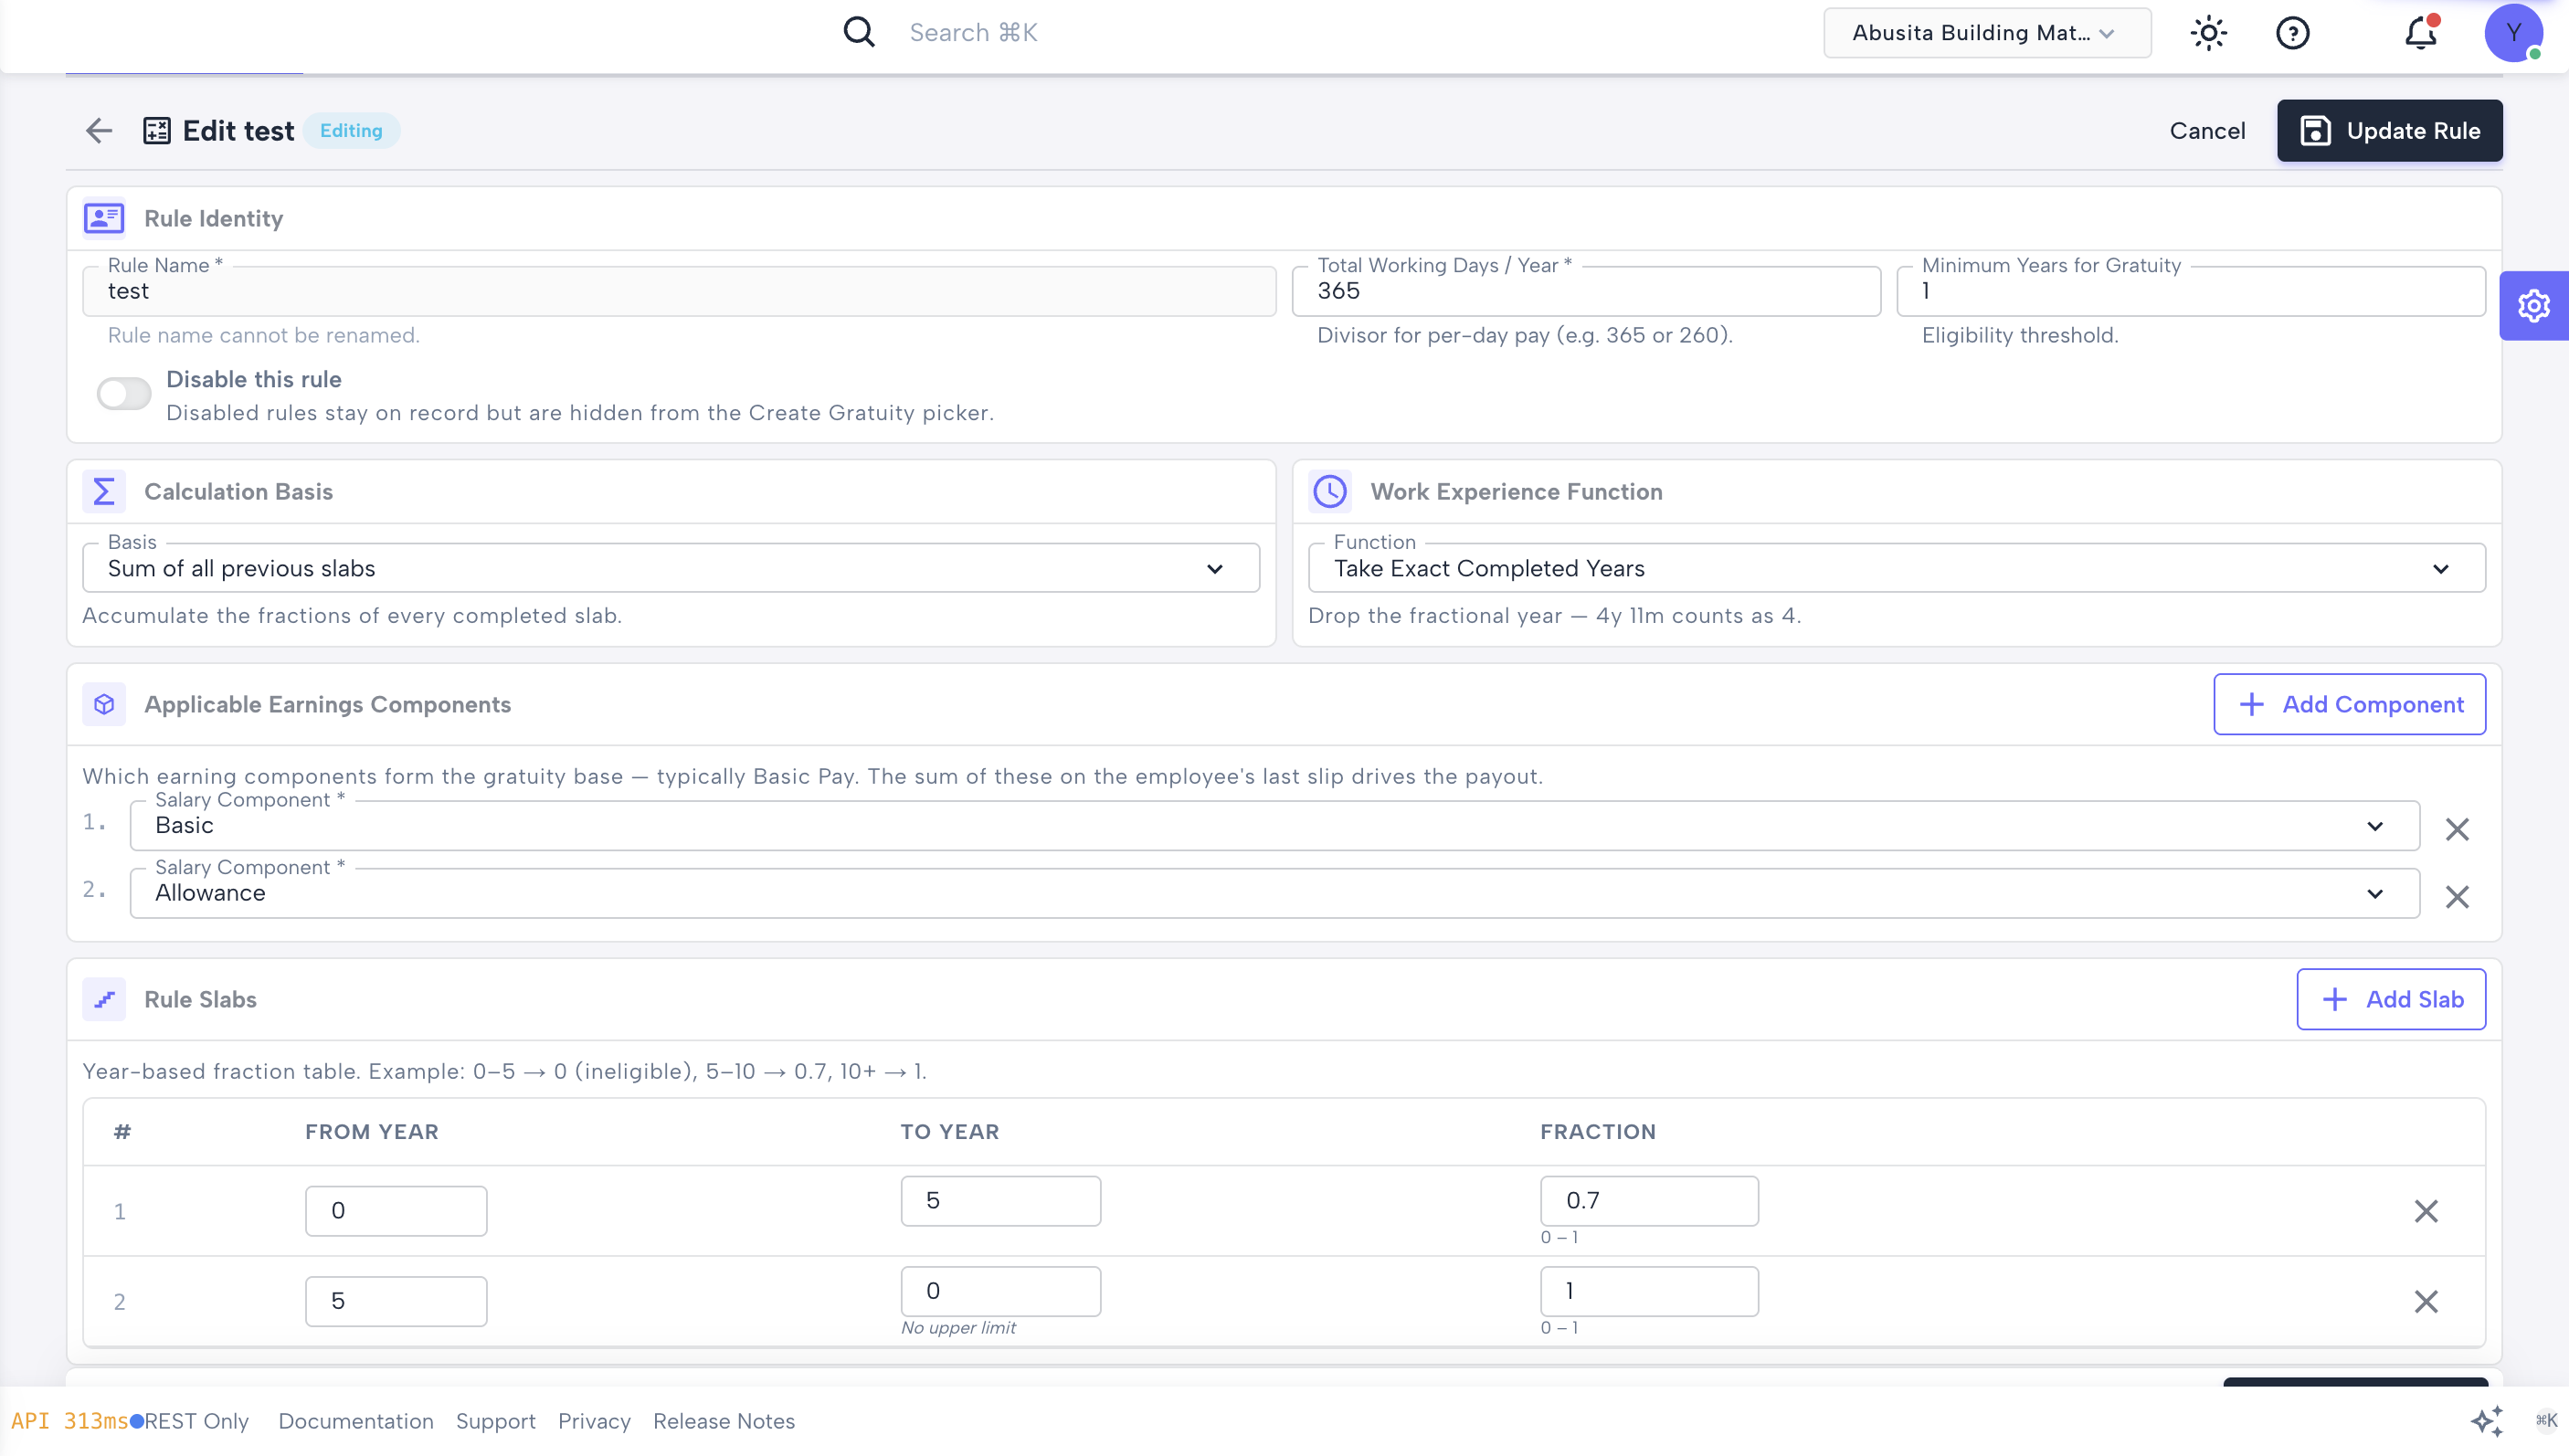Click Add Slab button

click(x=2390, y=998)
